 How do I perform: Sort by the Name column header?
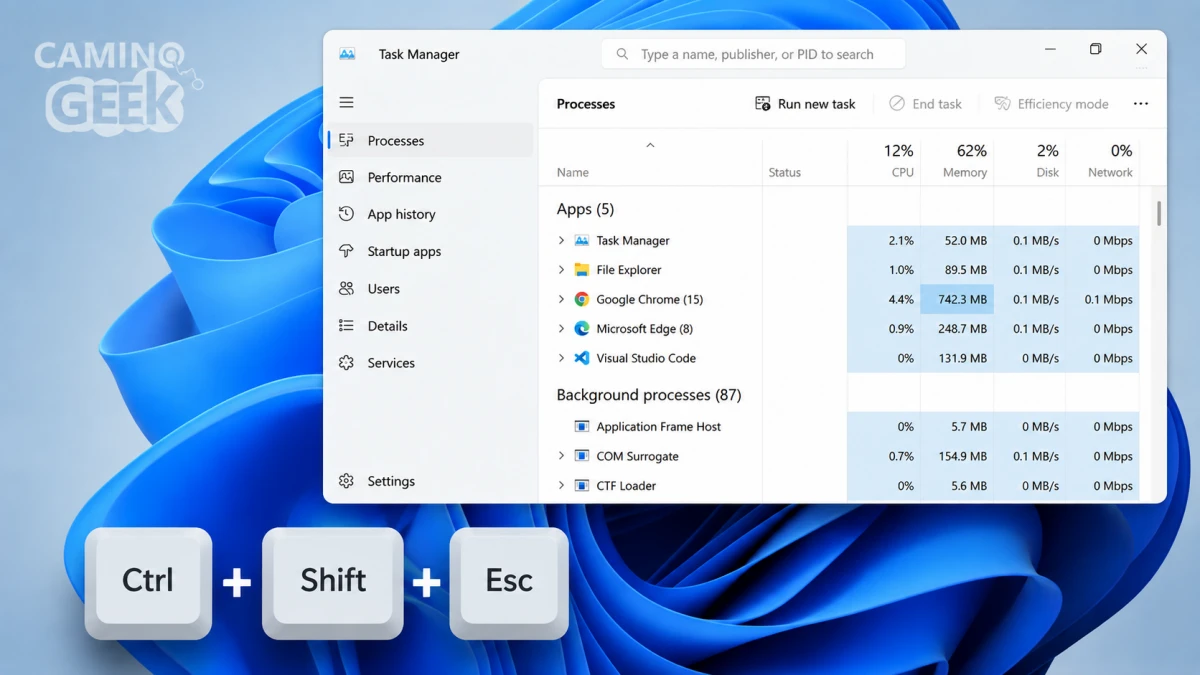(x=650, y=161)
